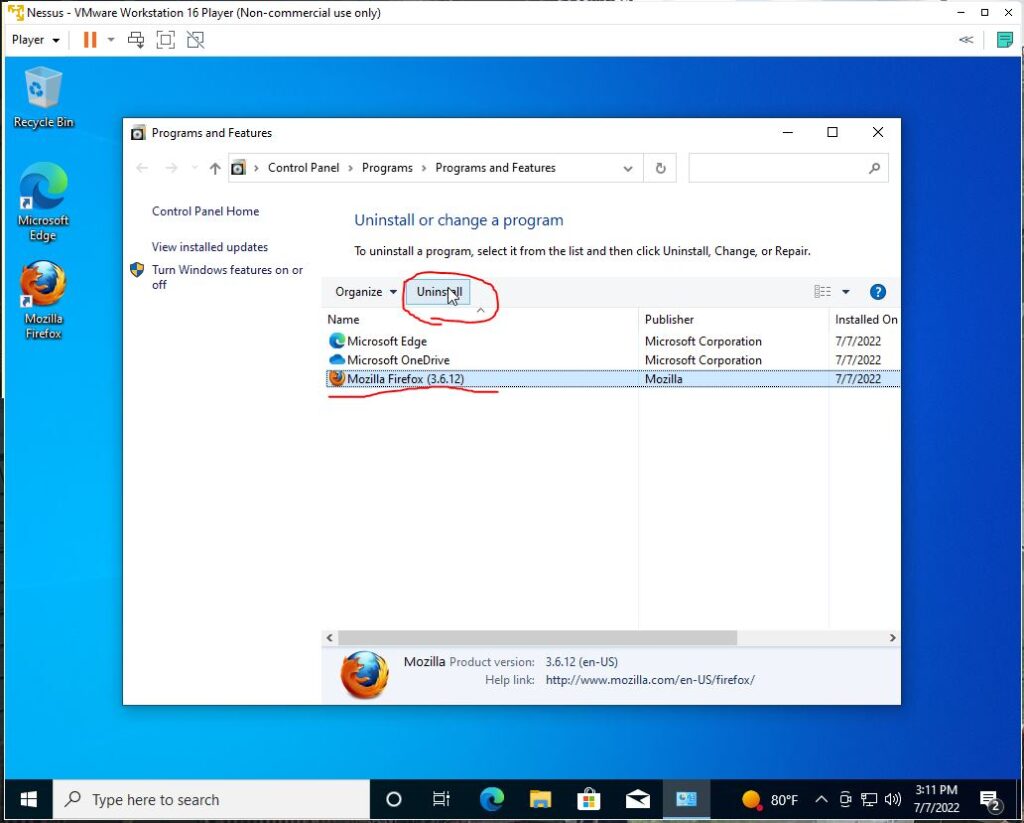Click the large Firefox icon in details pane
The width and height of the screenshot is (1024, 823).
point(364,675)
